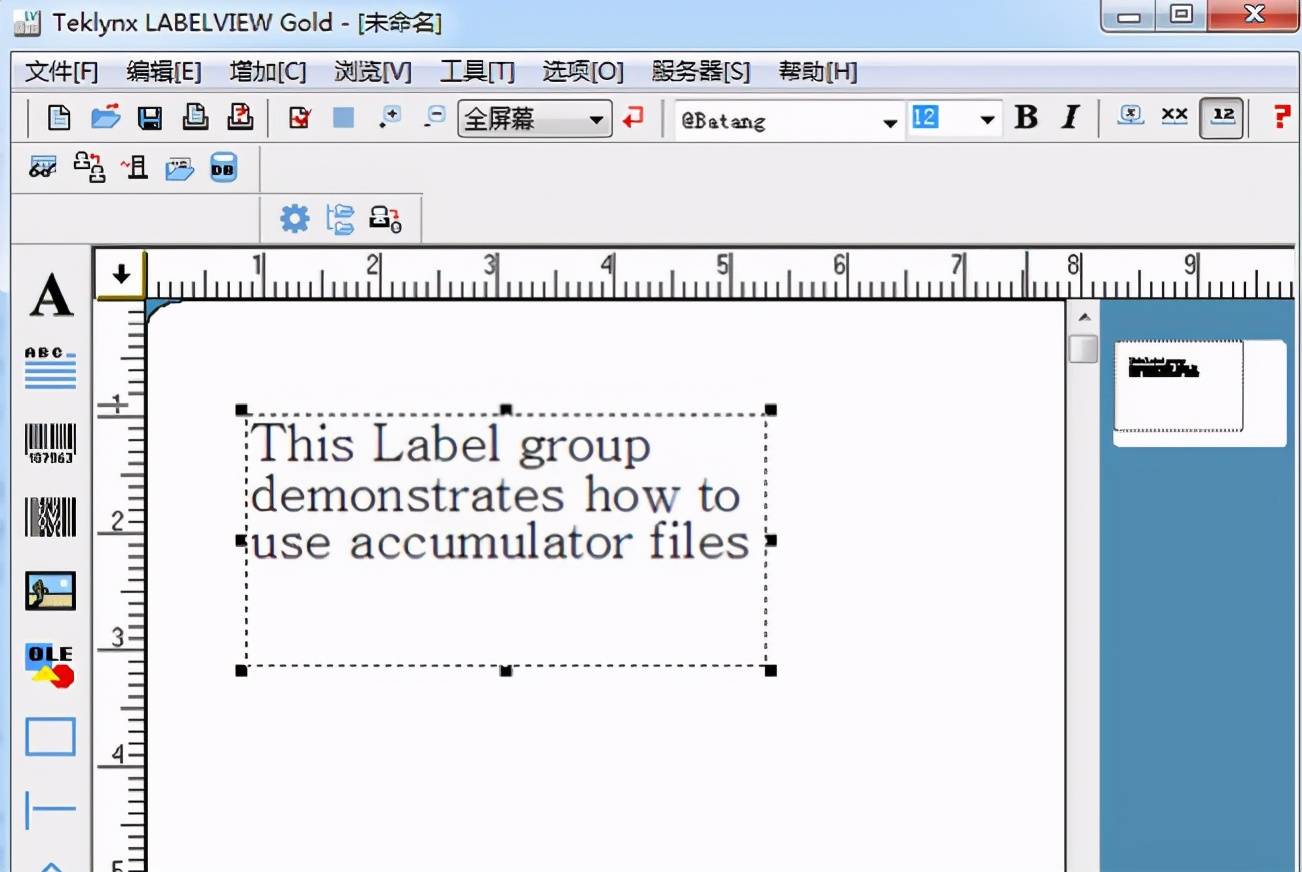Select the ABC paragraph text tool
This screenshot has height=872, width=1302.
click(x=50, y=368)
